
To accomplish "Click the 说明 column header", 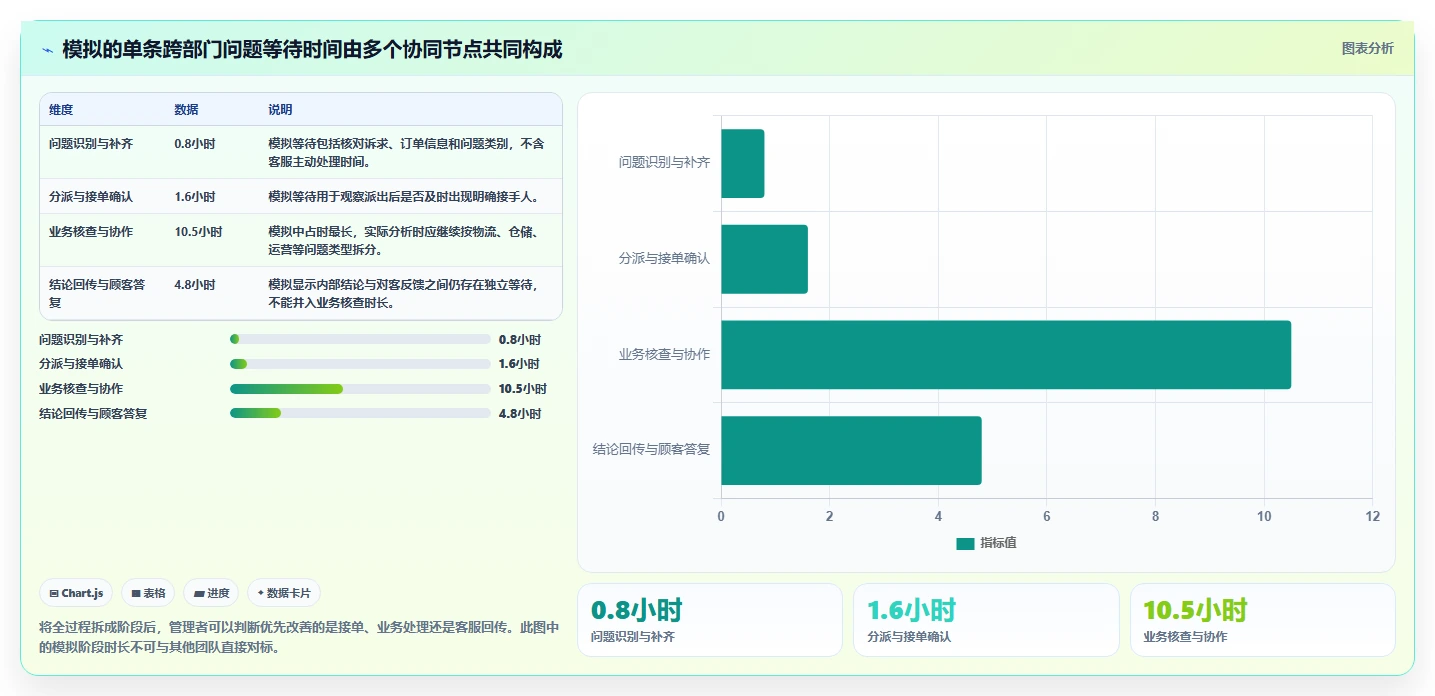I will click(280, 110).
